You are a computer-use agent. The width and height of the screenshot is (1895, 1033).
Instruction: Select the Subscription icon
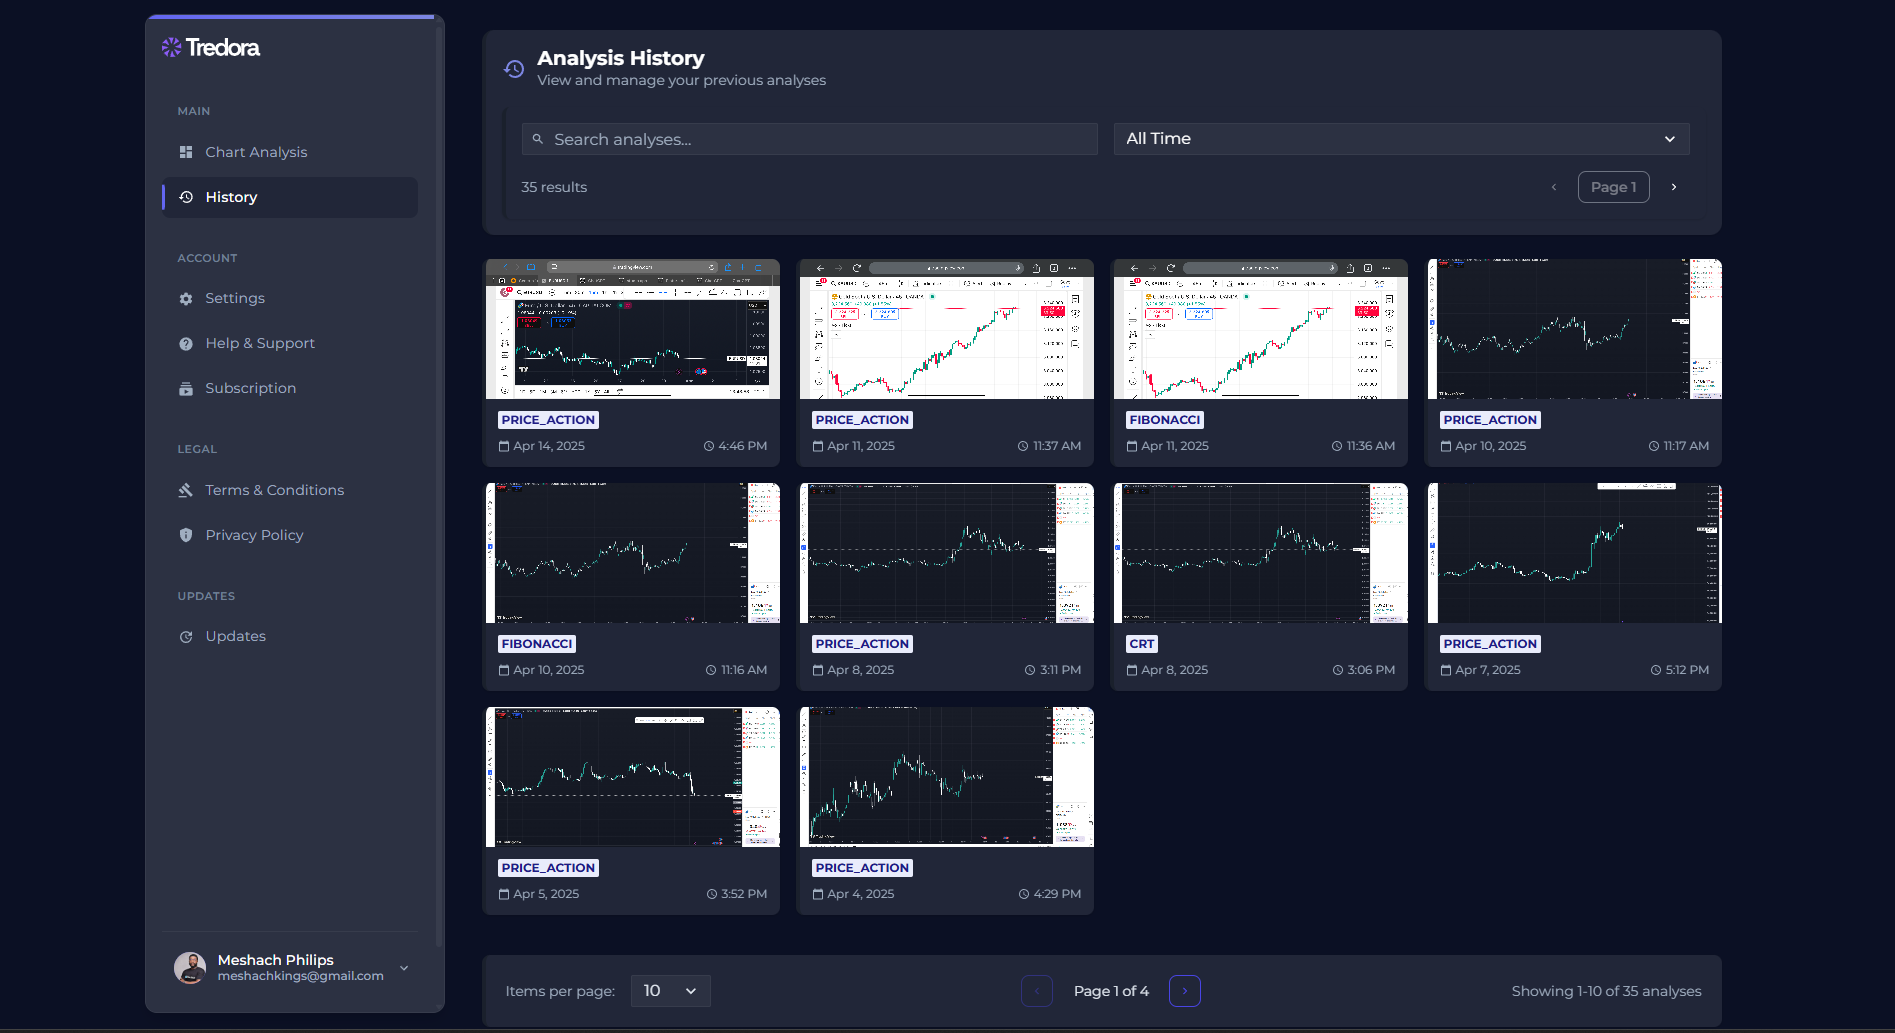click(x=186, y=388)
